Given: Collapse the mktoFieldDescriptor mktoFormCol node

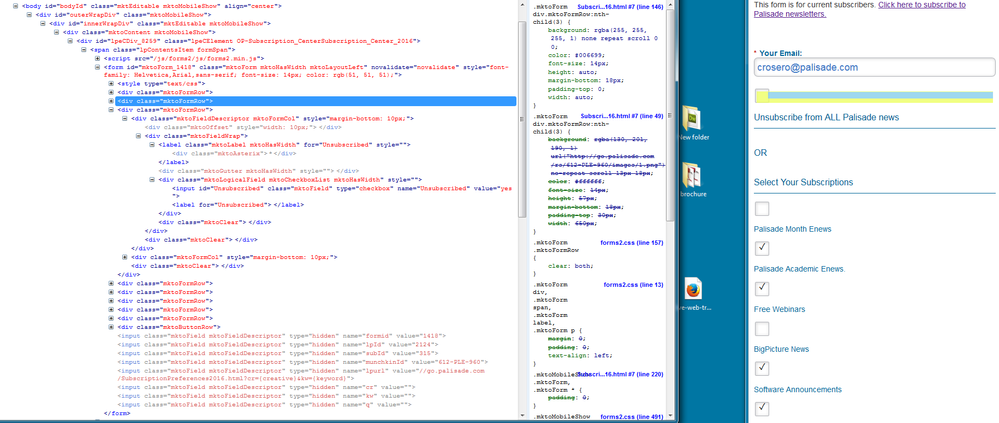Looking at the screenshot, I should click(125, 118).
